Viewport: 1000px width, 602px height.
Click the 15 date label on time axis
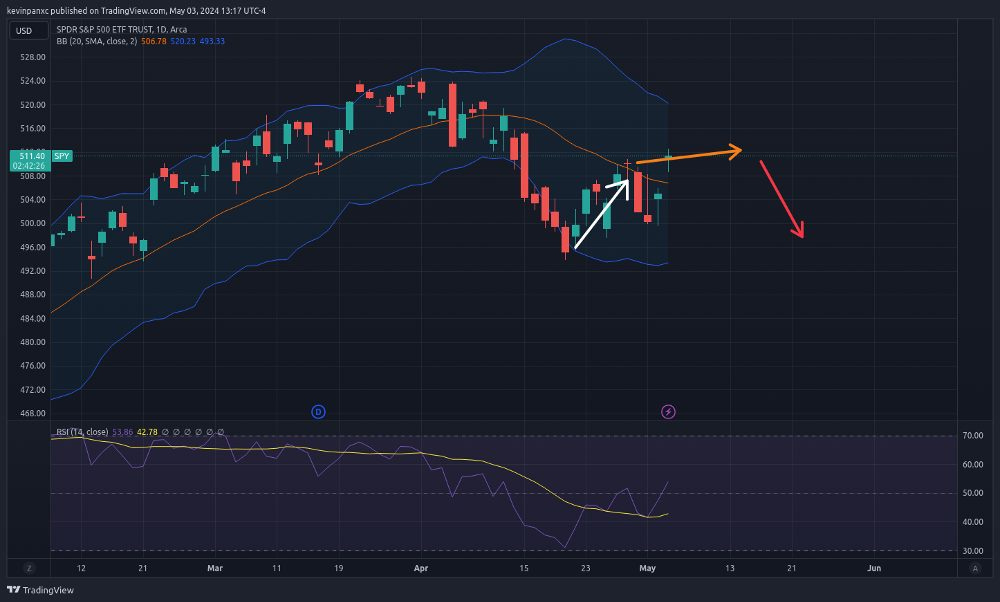click(524, 568)
